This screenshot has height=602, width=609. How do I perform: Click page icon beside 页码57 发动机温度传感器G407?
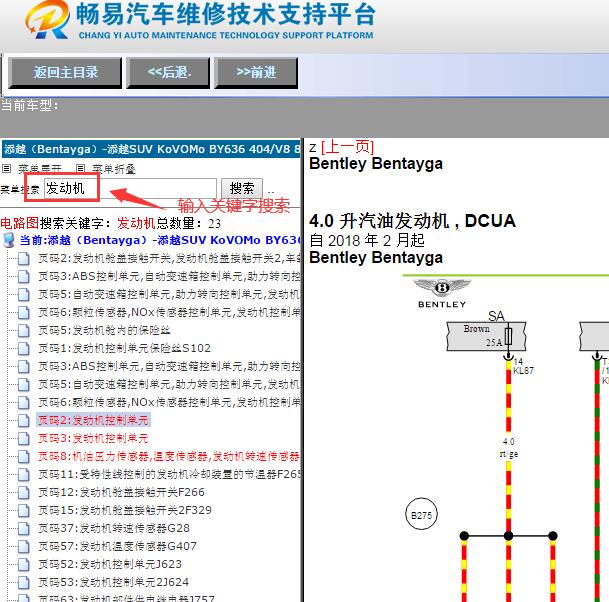pos(23,546)
